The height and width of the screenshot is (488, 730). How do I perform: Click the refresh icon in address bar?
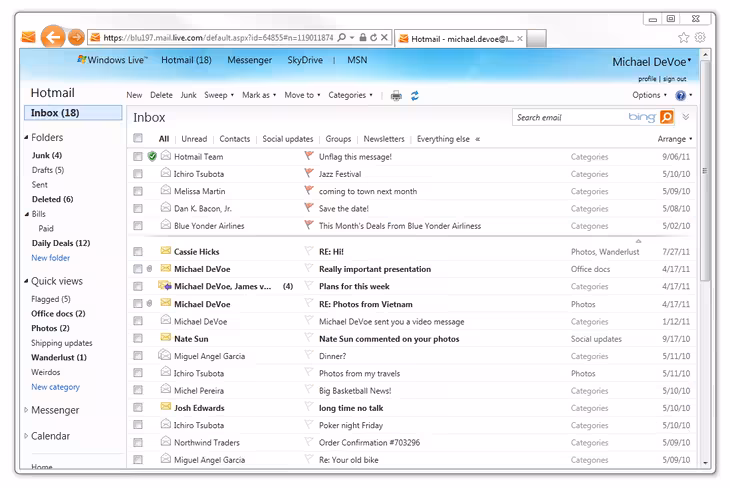373,37
